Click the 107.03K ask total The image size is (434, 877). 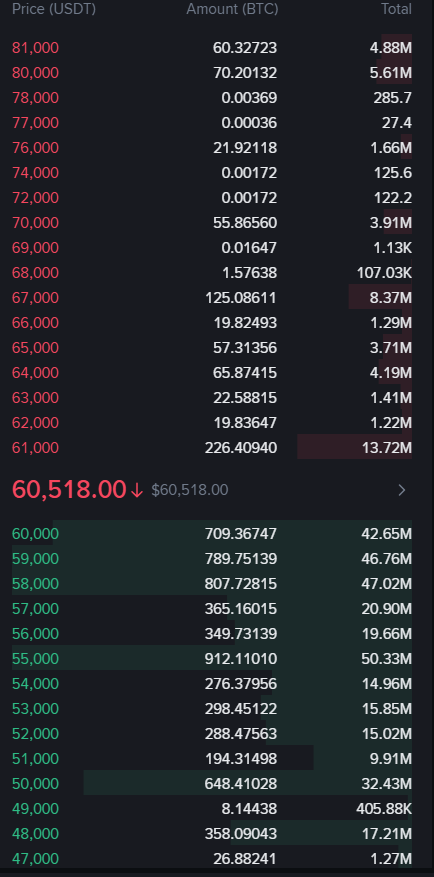tap(385, 273)
